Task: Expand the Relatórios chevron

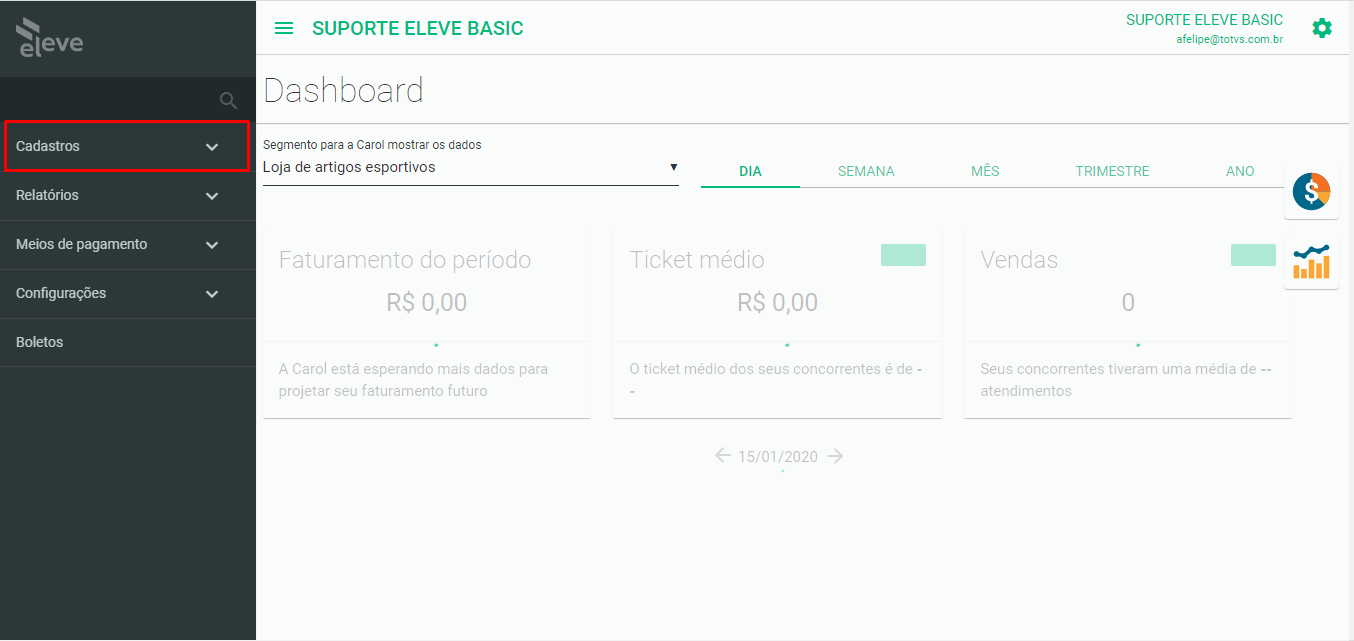Action: 212,196
